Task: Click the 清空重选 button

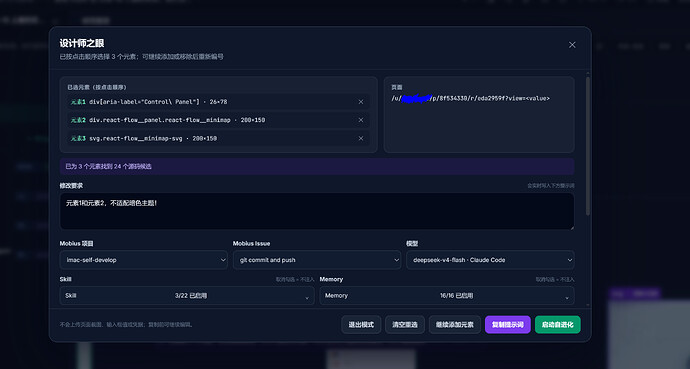Action: tap(405, 325)
